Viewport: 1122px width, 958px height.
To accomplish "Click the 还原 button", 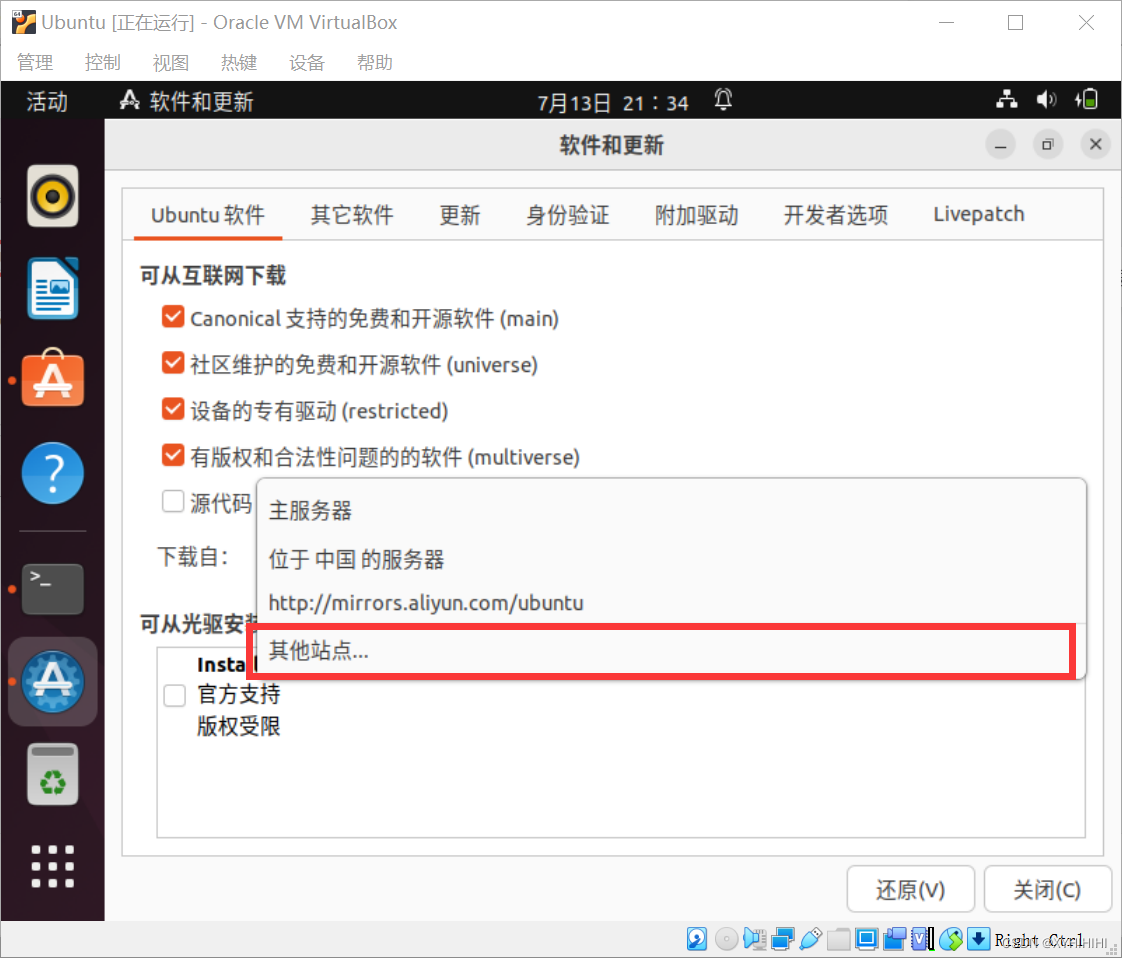I will click(911, 888).
